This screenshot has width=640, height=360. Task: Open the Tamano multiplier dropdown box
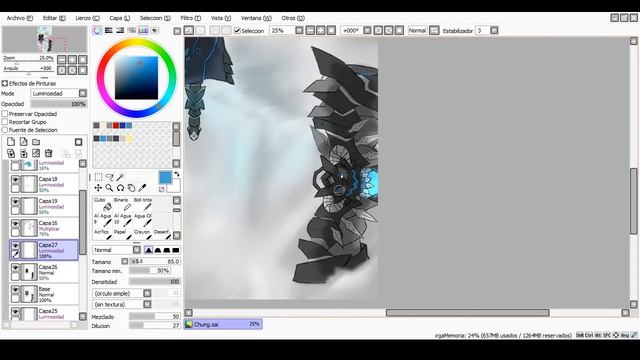tap(125, 261)
